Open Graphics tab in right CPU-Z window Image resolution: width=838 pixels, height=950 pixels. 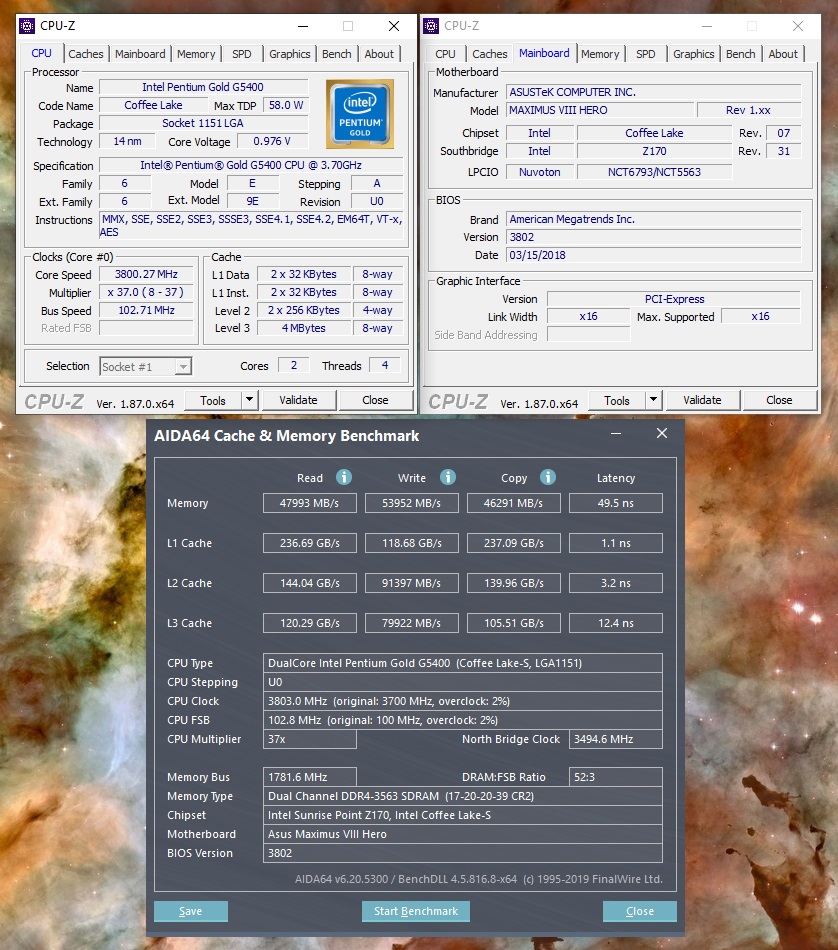pyautogui.click(x=693, y=54)
